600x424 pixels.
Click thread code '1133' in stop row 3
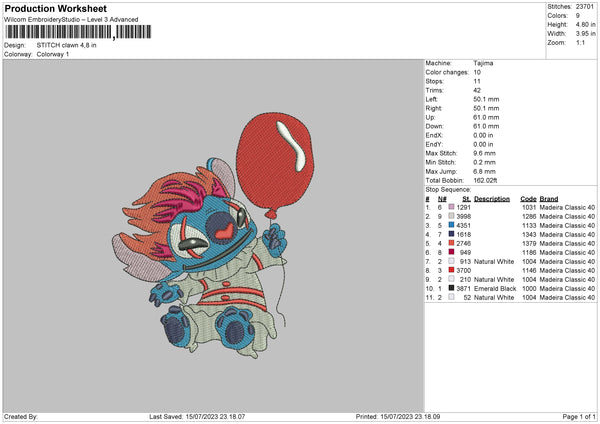pos(529,225)
